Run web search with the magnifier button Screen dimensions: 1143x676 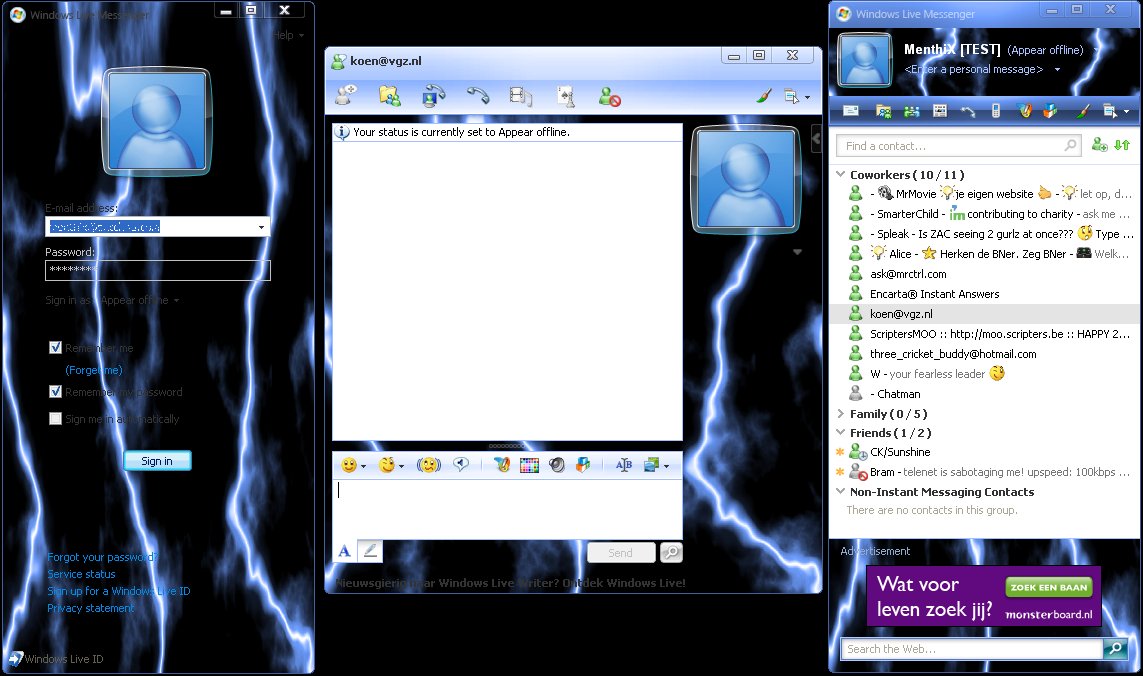pos(1115,648)
